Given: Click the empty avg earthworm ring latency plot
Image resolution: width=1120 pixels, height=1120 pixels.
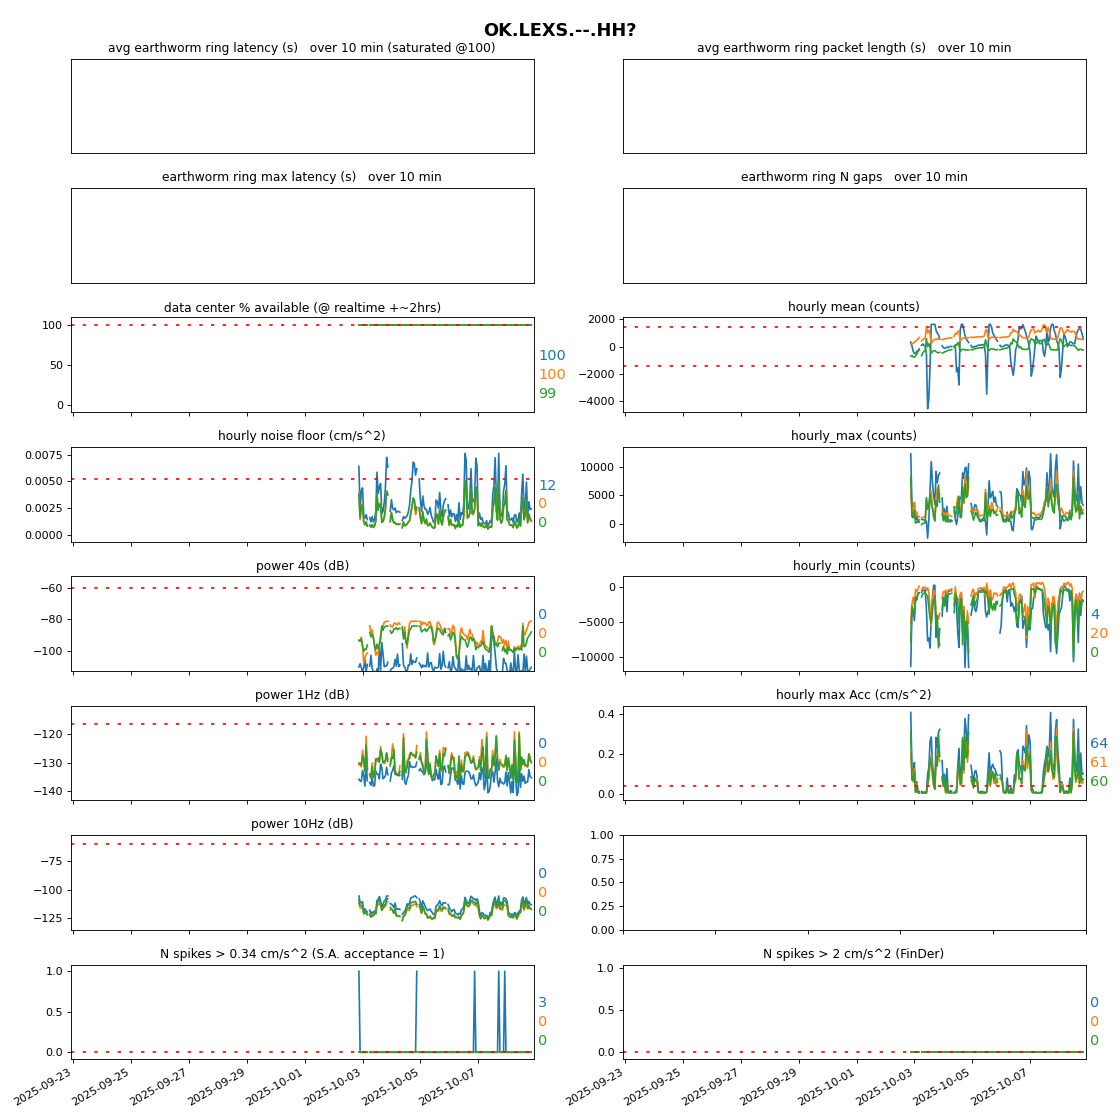Looking at the screenshot, I should point(302,106).
